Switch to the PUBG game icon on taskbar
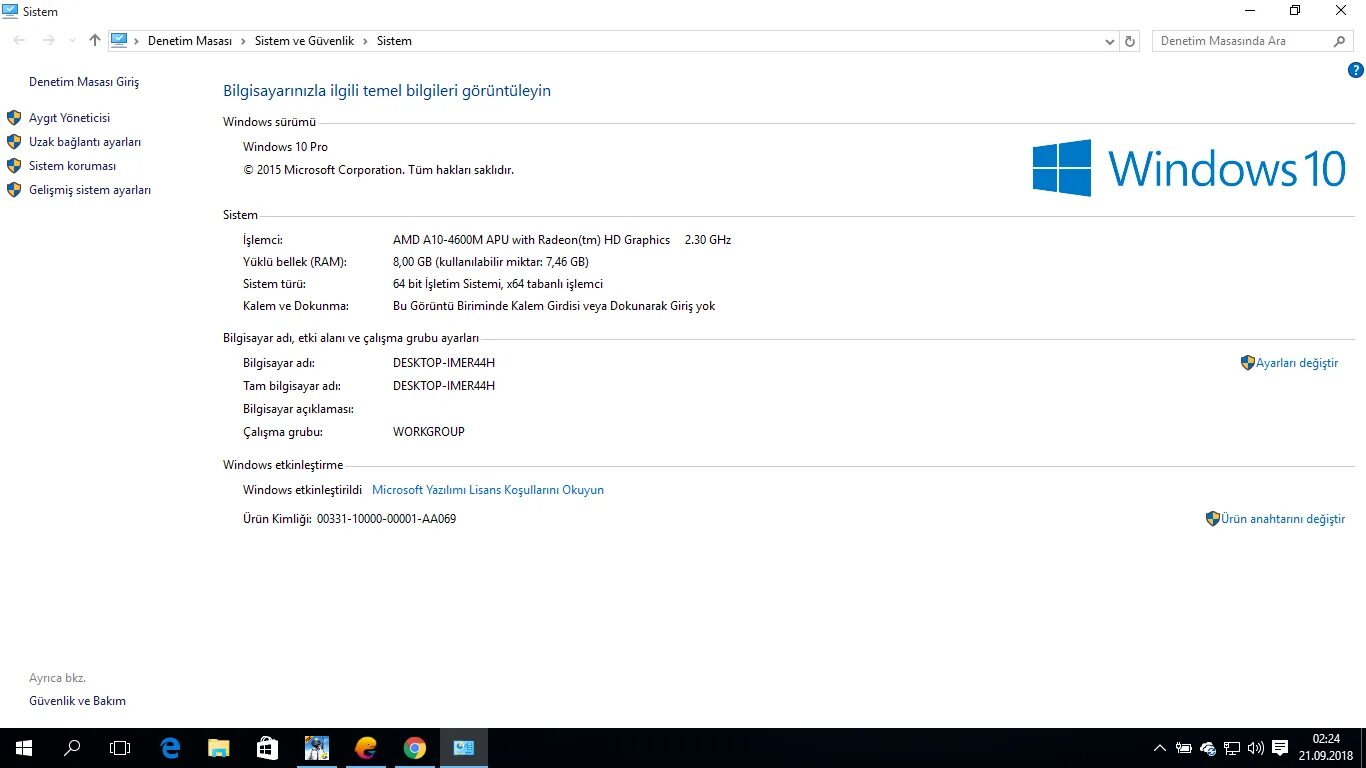 pyautogui.click(x=317, y=748)
